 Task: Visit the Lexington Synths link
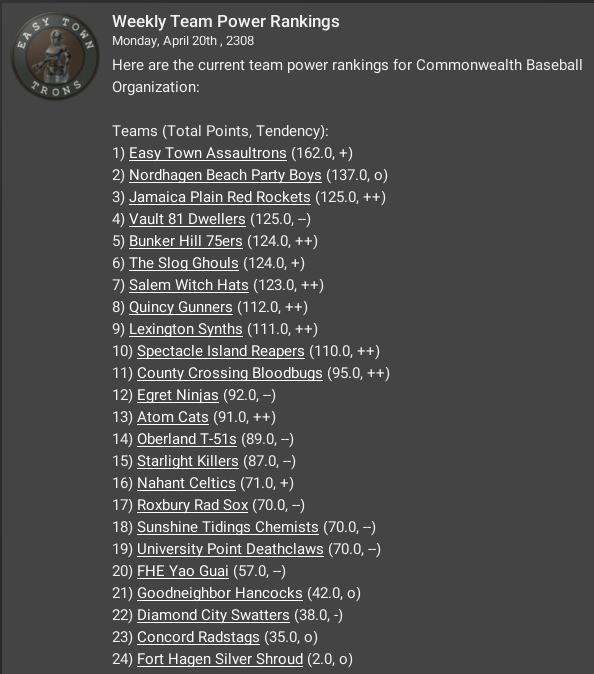coord(186,329)
